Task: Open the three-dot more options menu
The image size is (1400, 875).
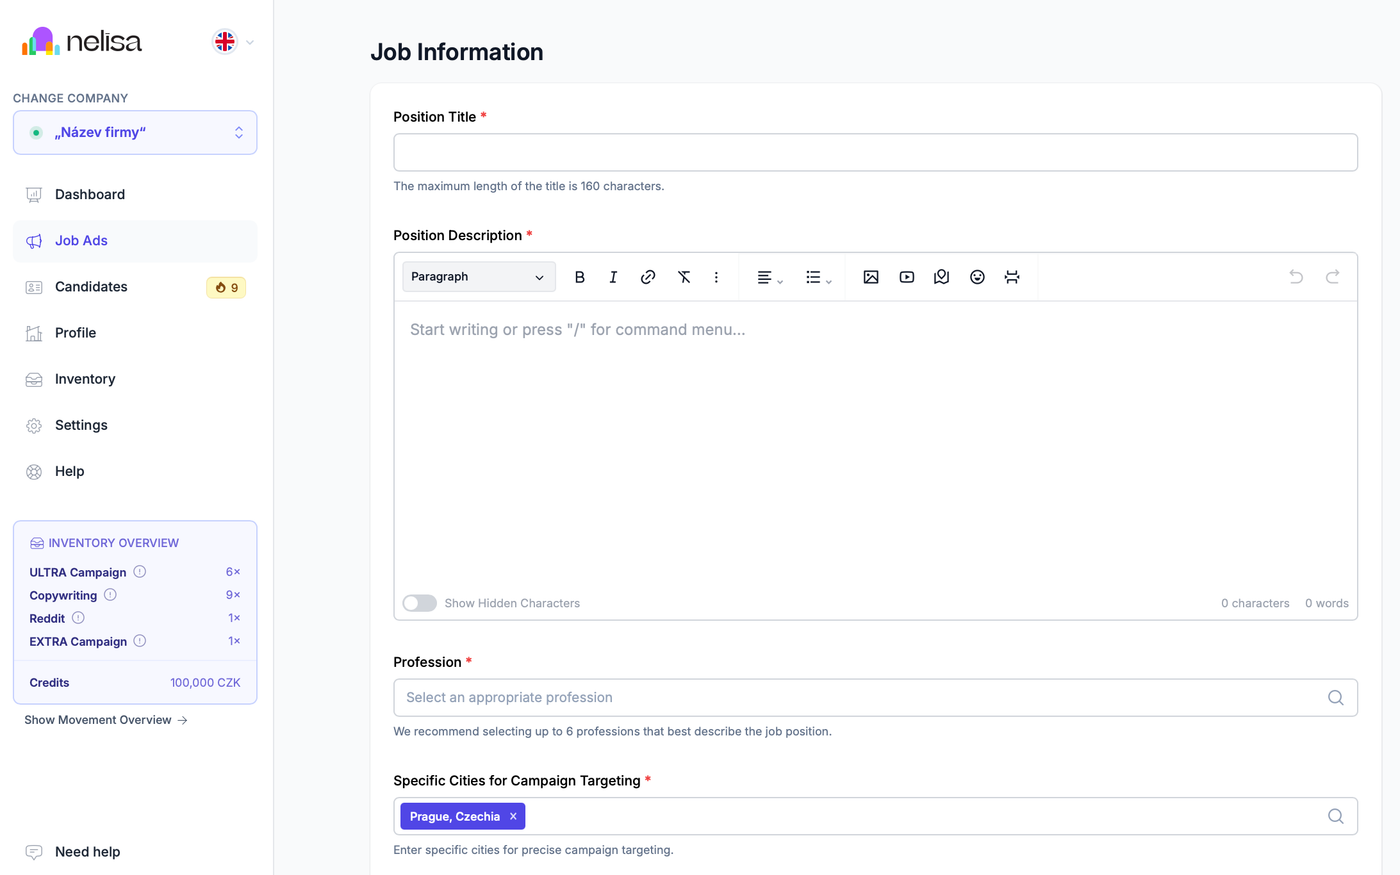Action: tap(716, 277)
